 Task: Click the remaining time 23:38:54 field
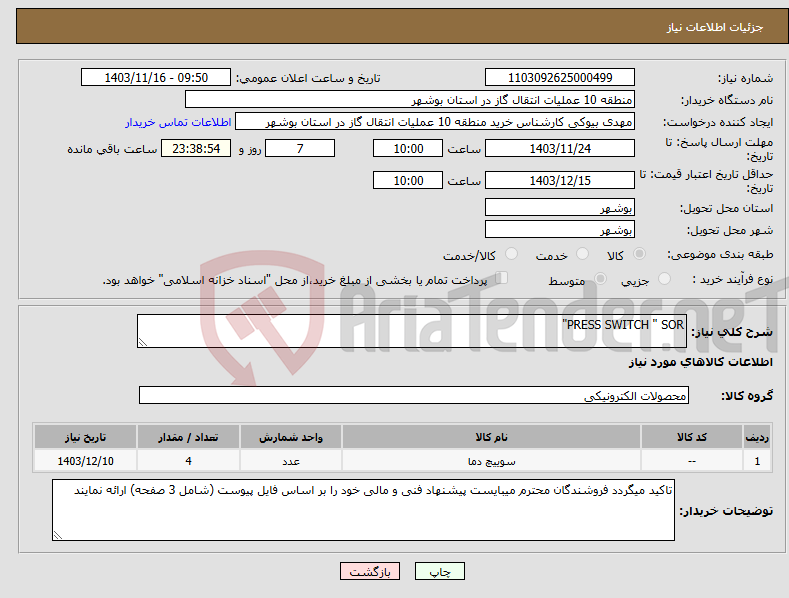pos(196,148)
